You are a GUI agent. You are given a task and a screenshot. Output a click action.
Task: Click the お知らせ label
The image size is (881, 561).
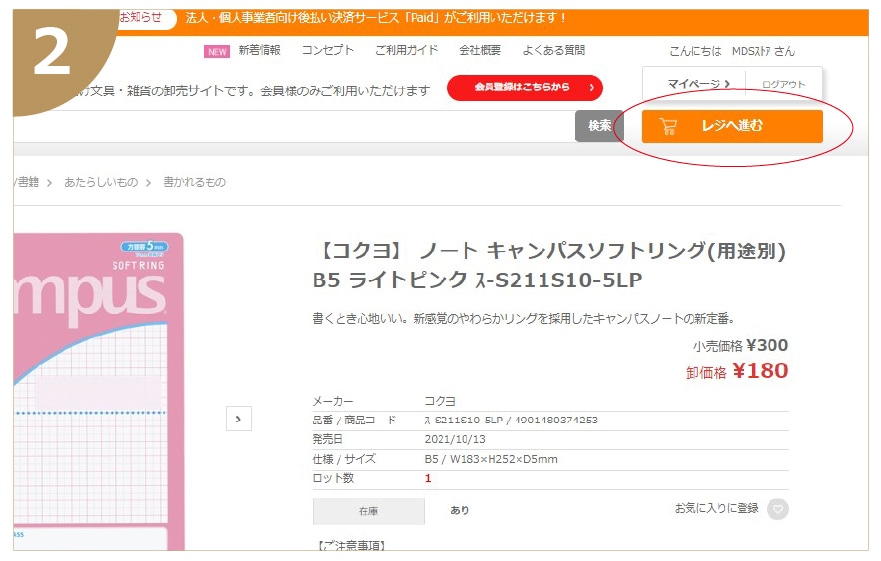coord(140,17)
